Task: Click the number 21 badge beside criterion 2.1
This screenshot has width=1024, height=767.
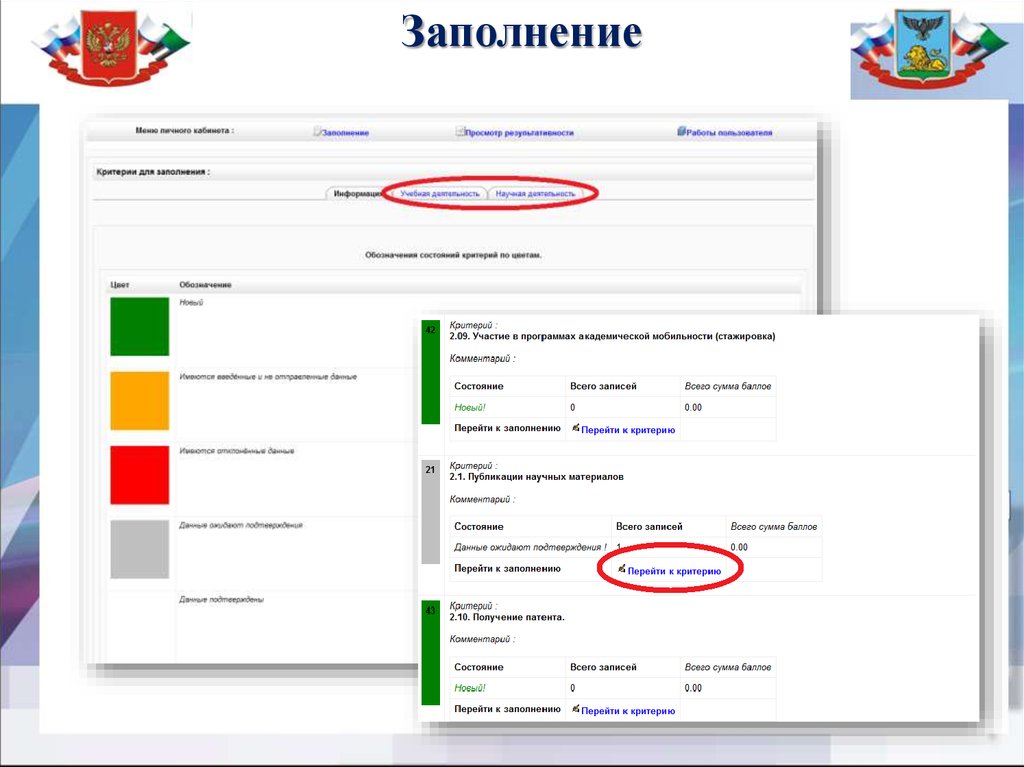Action: pyautogui.click(x=430, y=470)
